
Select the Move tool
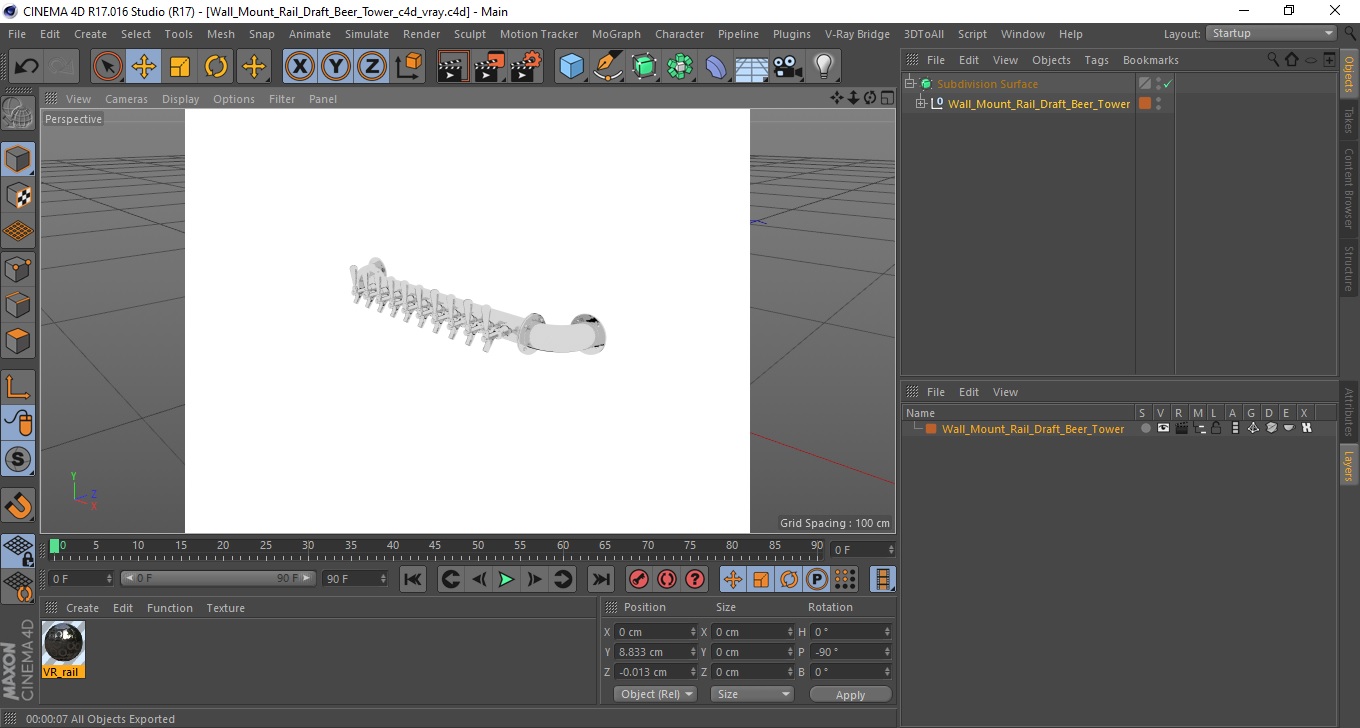click(x=144, y=67)
